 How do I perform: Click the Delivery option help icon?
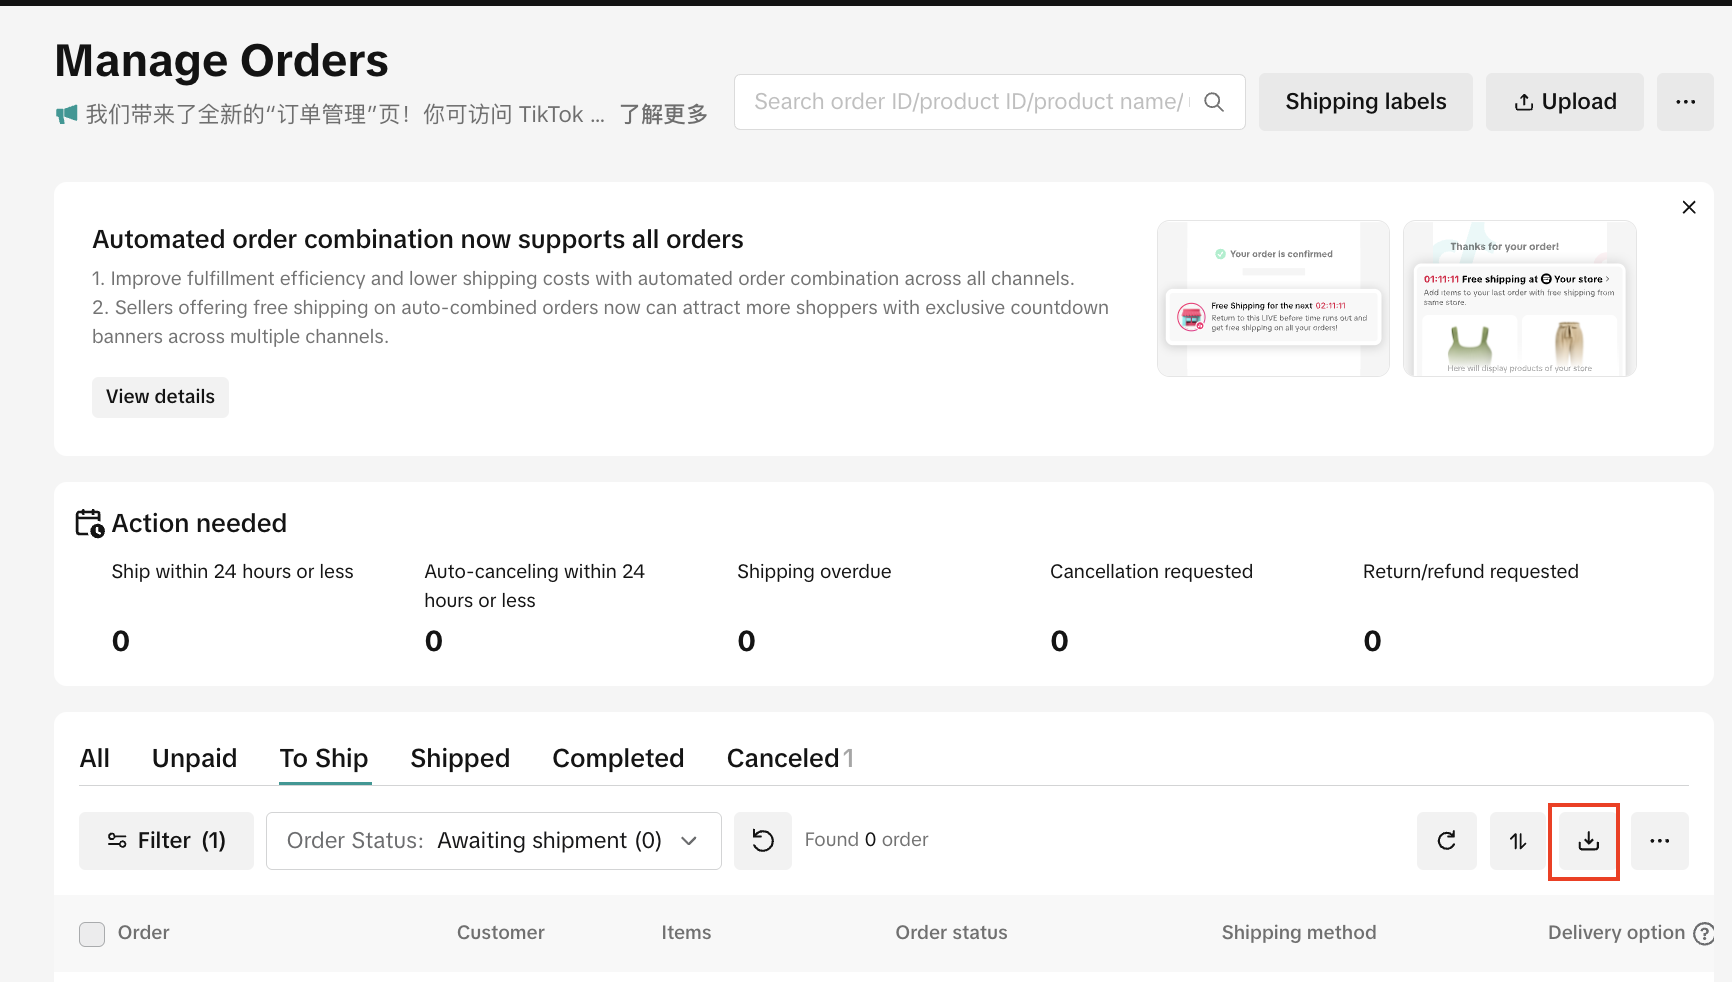click(x=1703, y=933)
